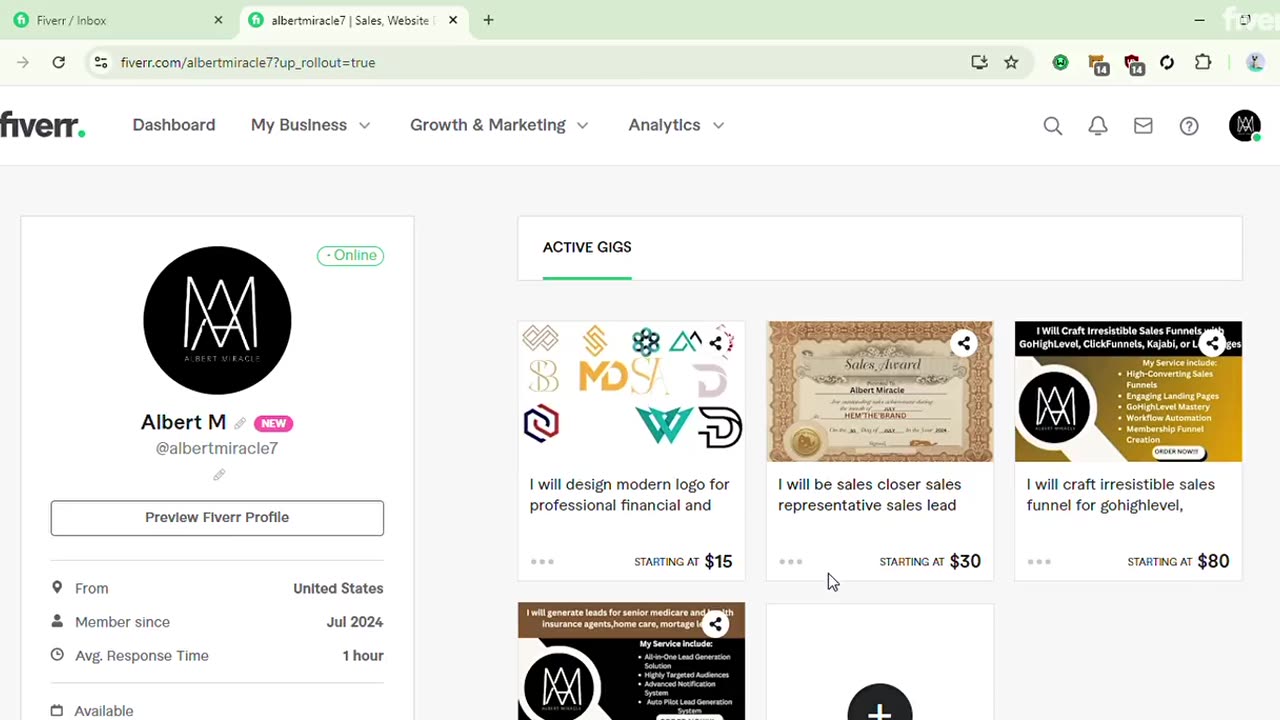Open the help question mark icon

[x=1189, y=126]
